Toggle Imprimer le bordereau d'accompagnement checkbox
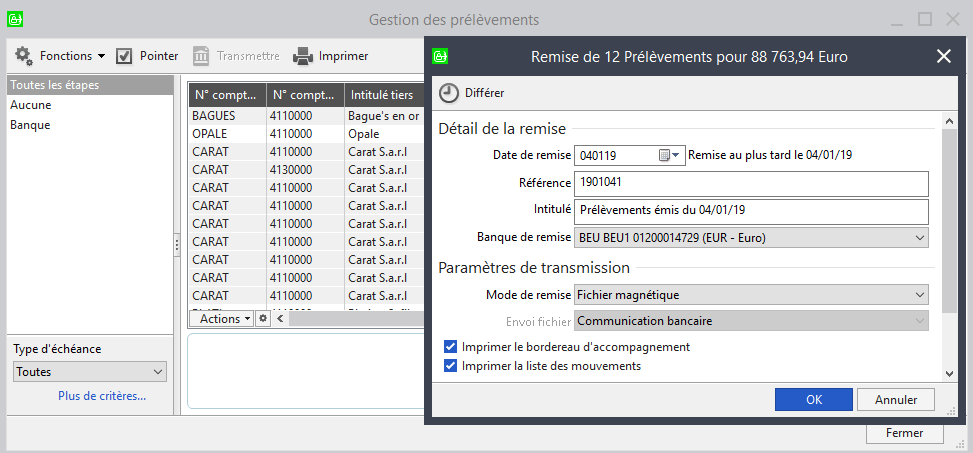973x453 pixels. 451,347
